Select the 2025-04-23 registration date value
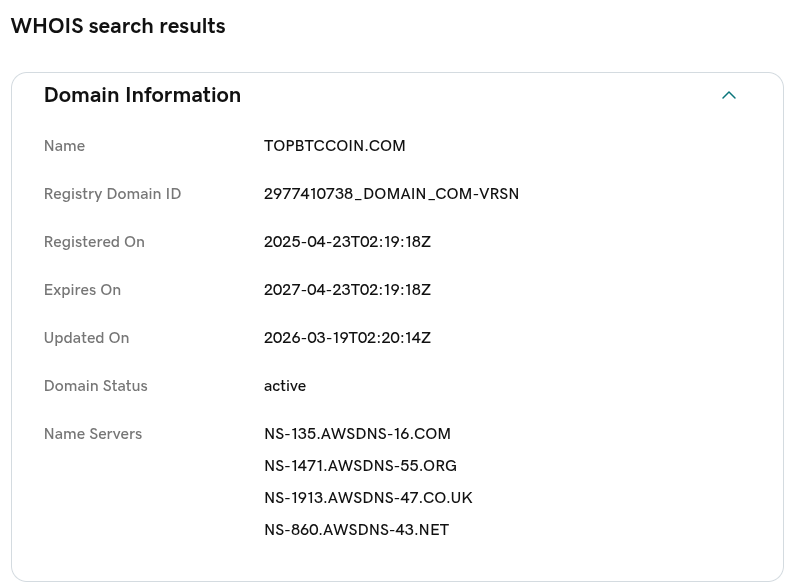 point(347,242)
